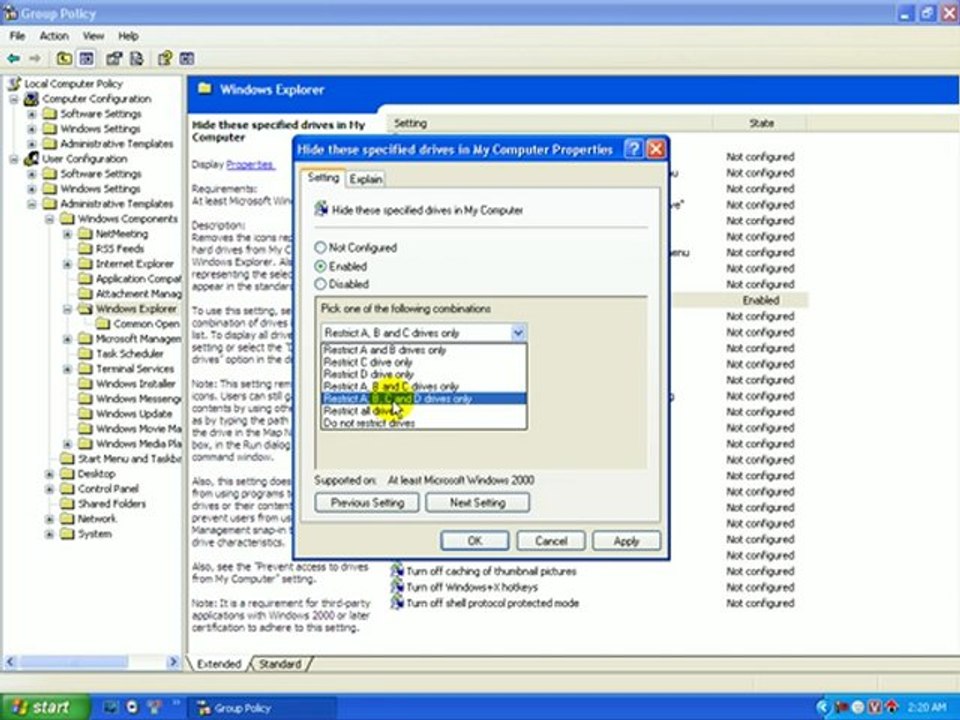Open the drive combinations dropdown arrow
960x720 pixels.
518,332
